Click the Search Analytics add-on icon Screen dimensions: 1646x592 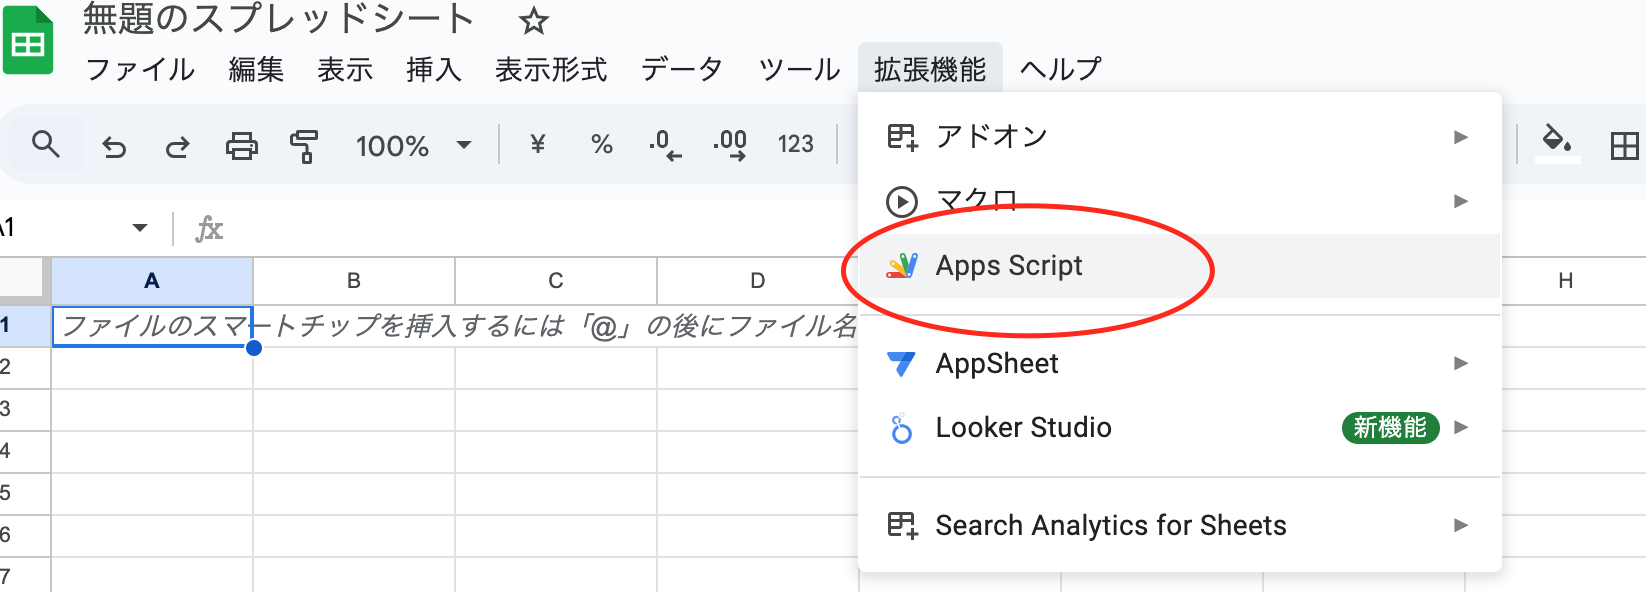[x=902, y=526]
